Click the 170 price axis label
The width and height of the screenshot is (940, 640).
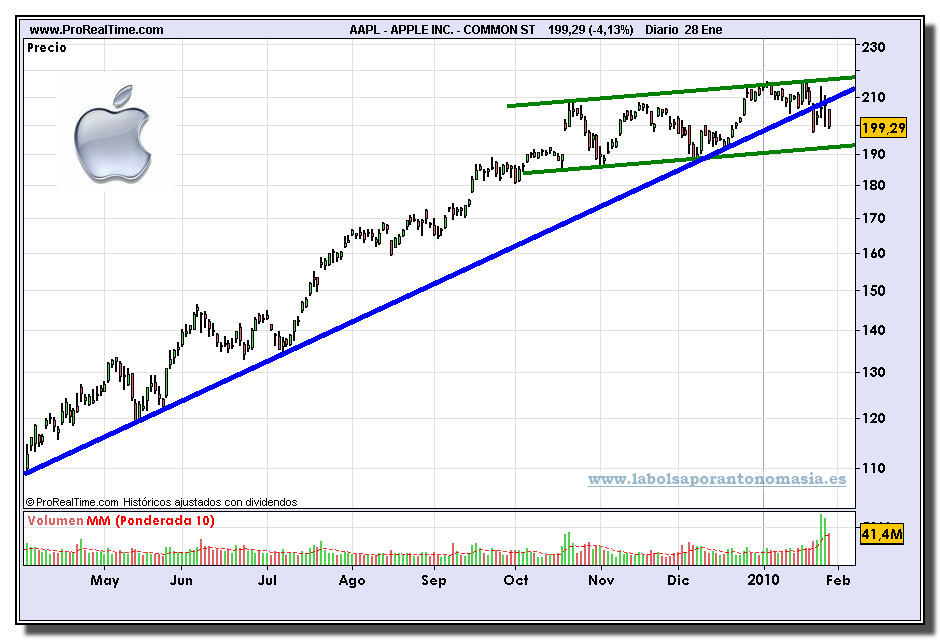(x=873, y=218)
